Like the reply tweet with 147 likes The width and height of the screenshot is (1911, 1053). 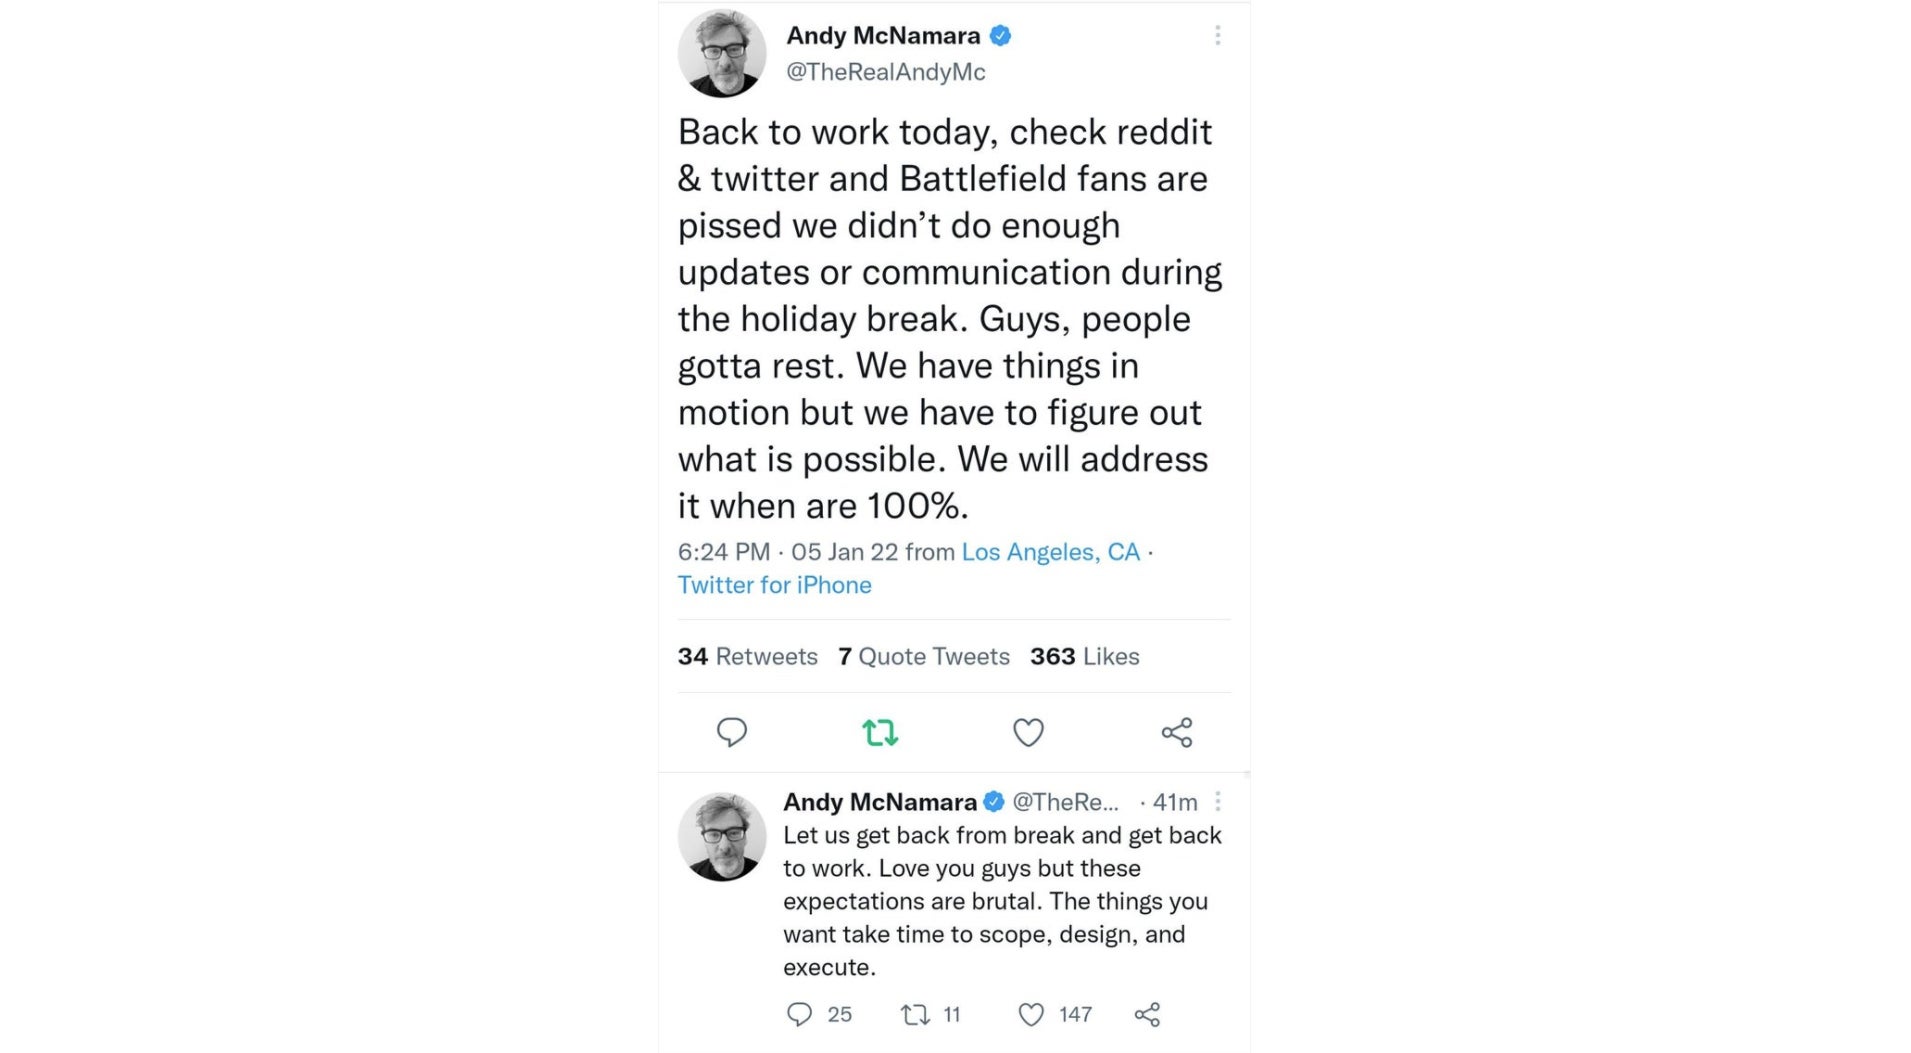(1030, 1014)
